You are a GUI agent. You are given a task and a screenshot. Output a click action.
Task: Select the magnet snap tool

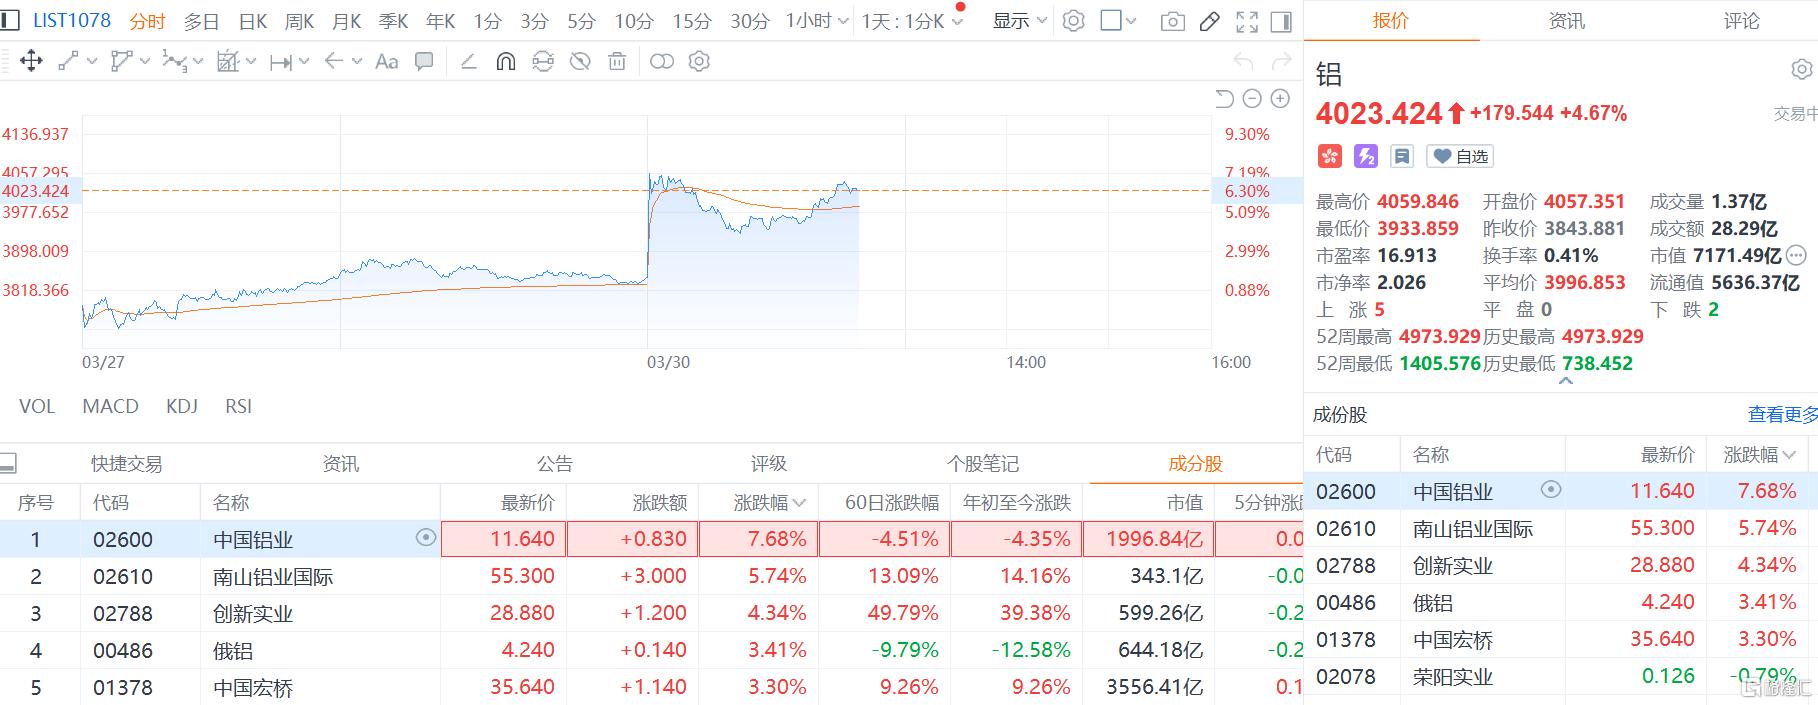tap(506, 62)
